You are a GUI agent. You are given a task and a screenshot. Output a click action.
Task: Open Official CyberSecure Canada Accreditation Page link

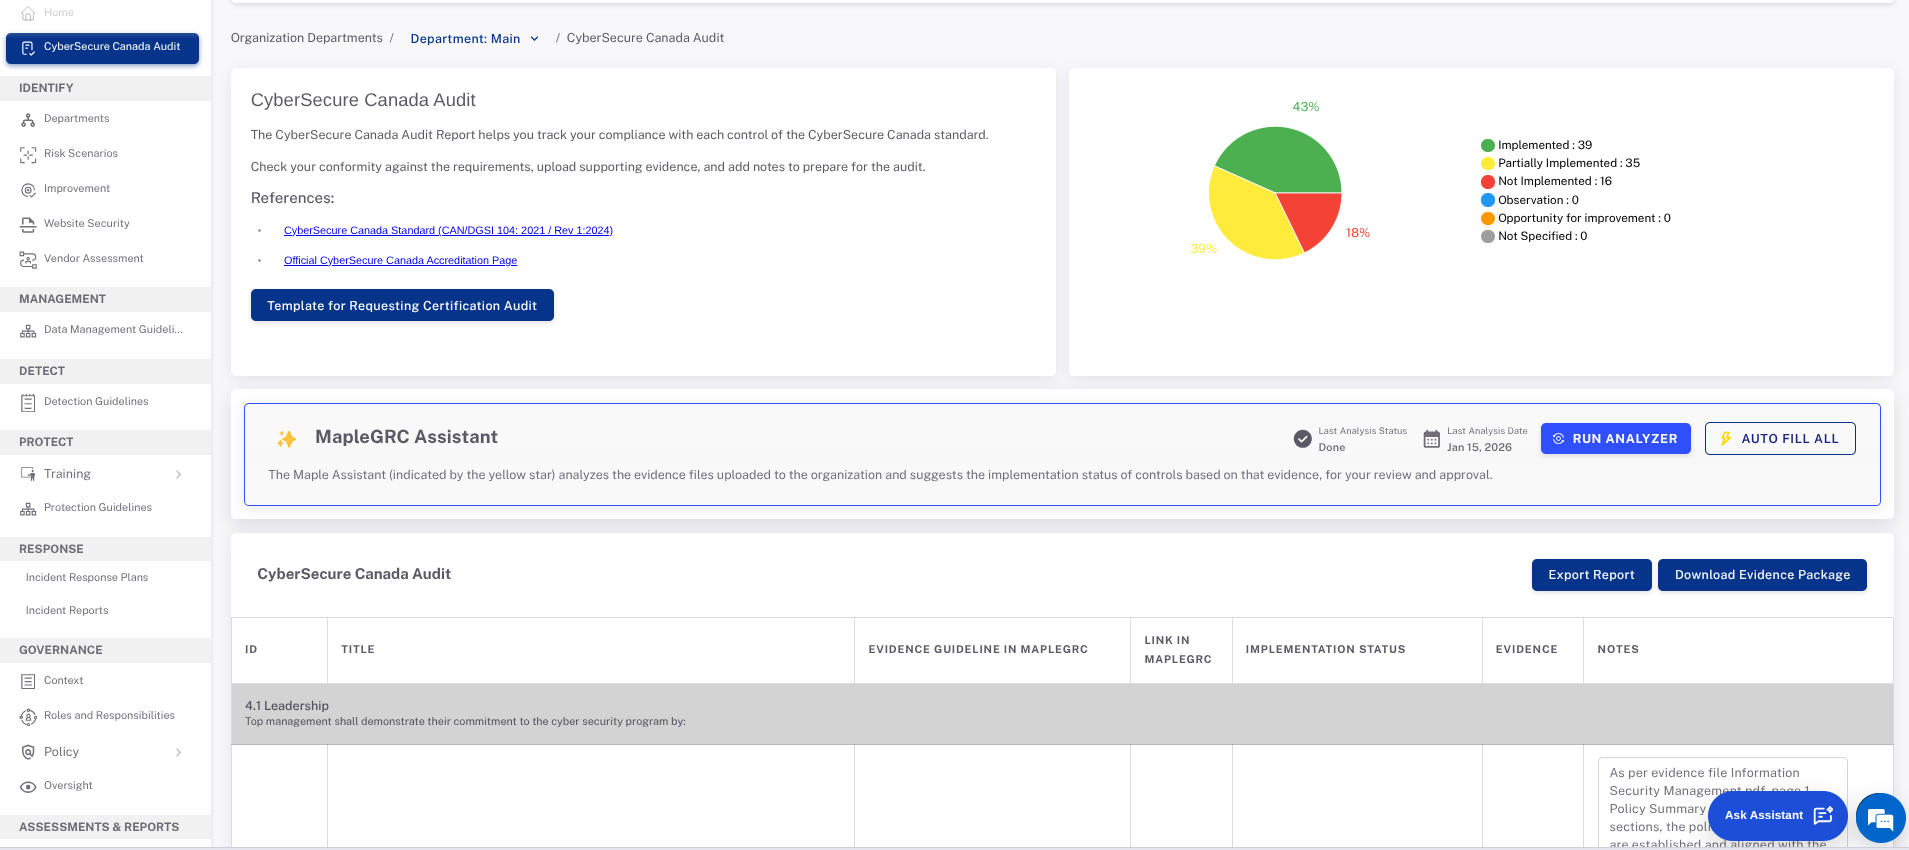coord(400,260)
